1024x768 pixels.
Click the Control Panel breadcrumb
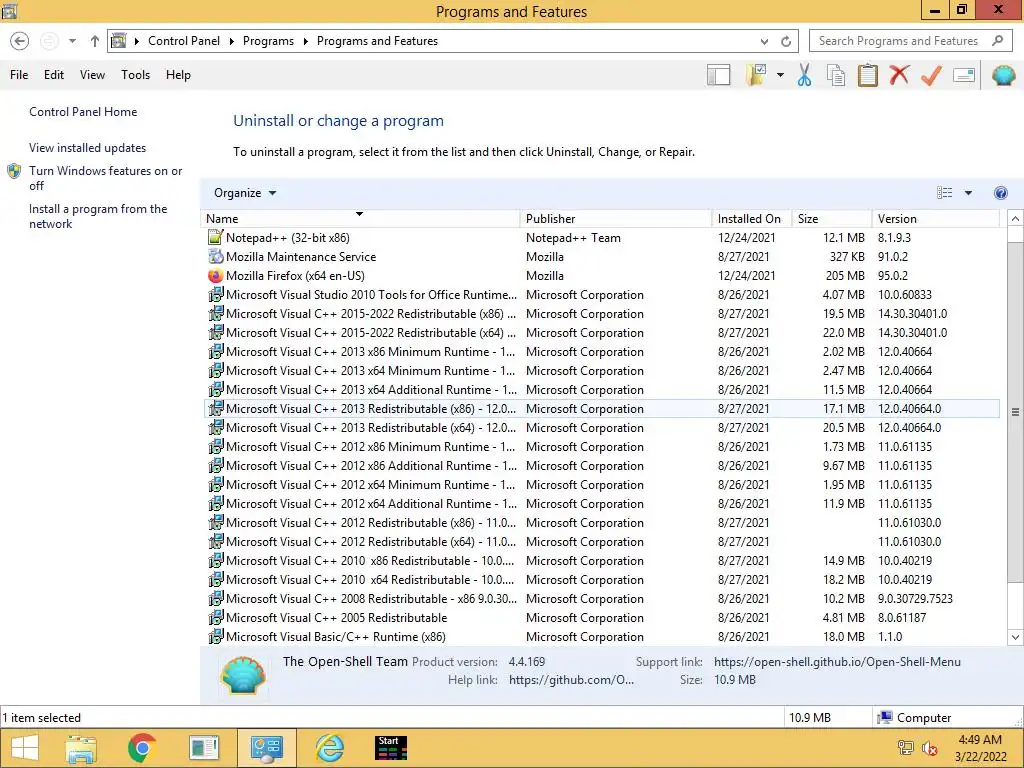pyautogui.click(x=184, y=40)
